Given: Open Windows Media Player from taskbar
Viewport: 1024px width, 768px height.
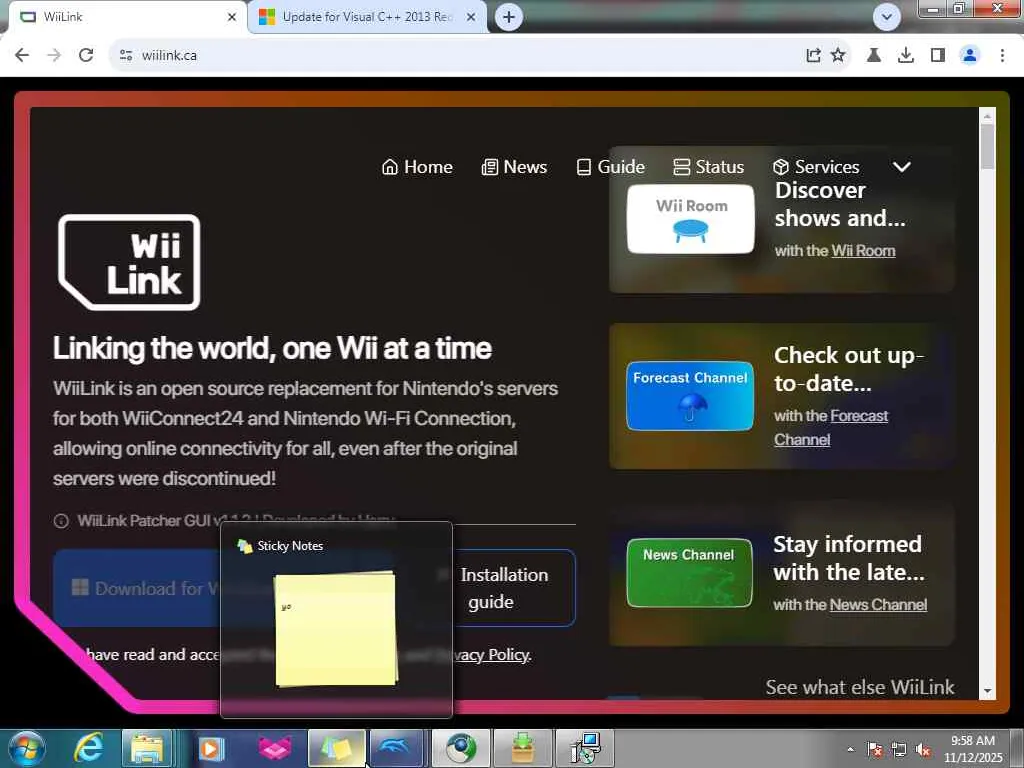Looking at the screenshot, I should 210,748.
